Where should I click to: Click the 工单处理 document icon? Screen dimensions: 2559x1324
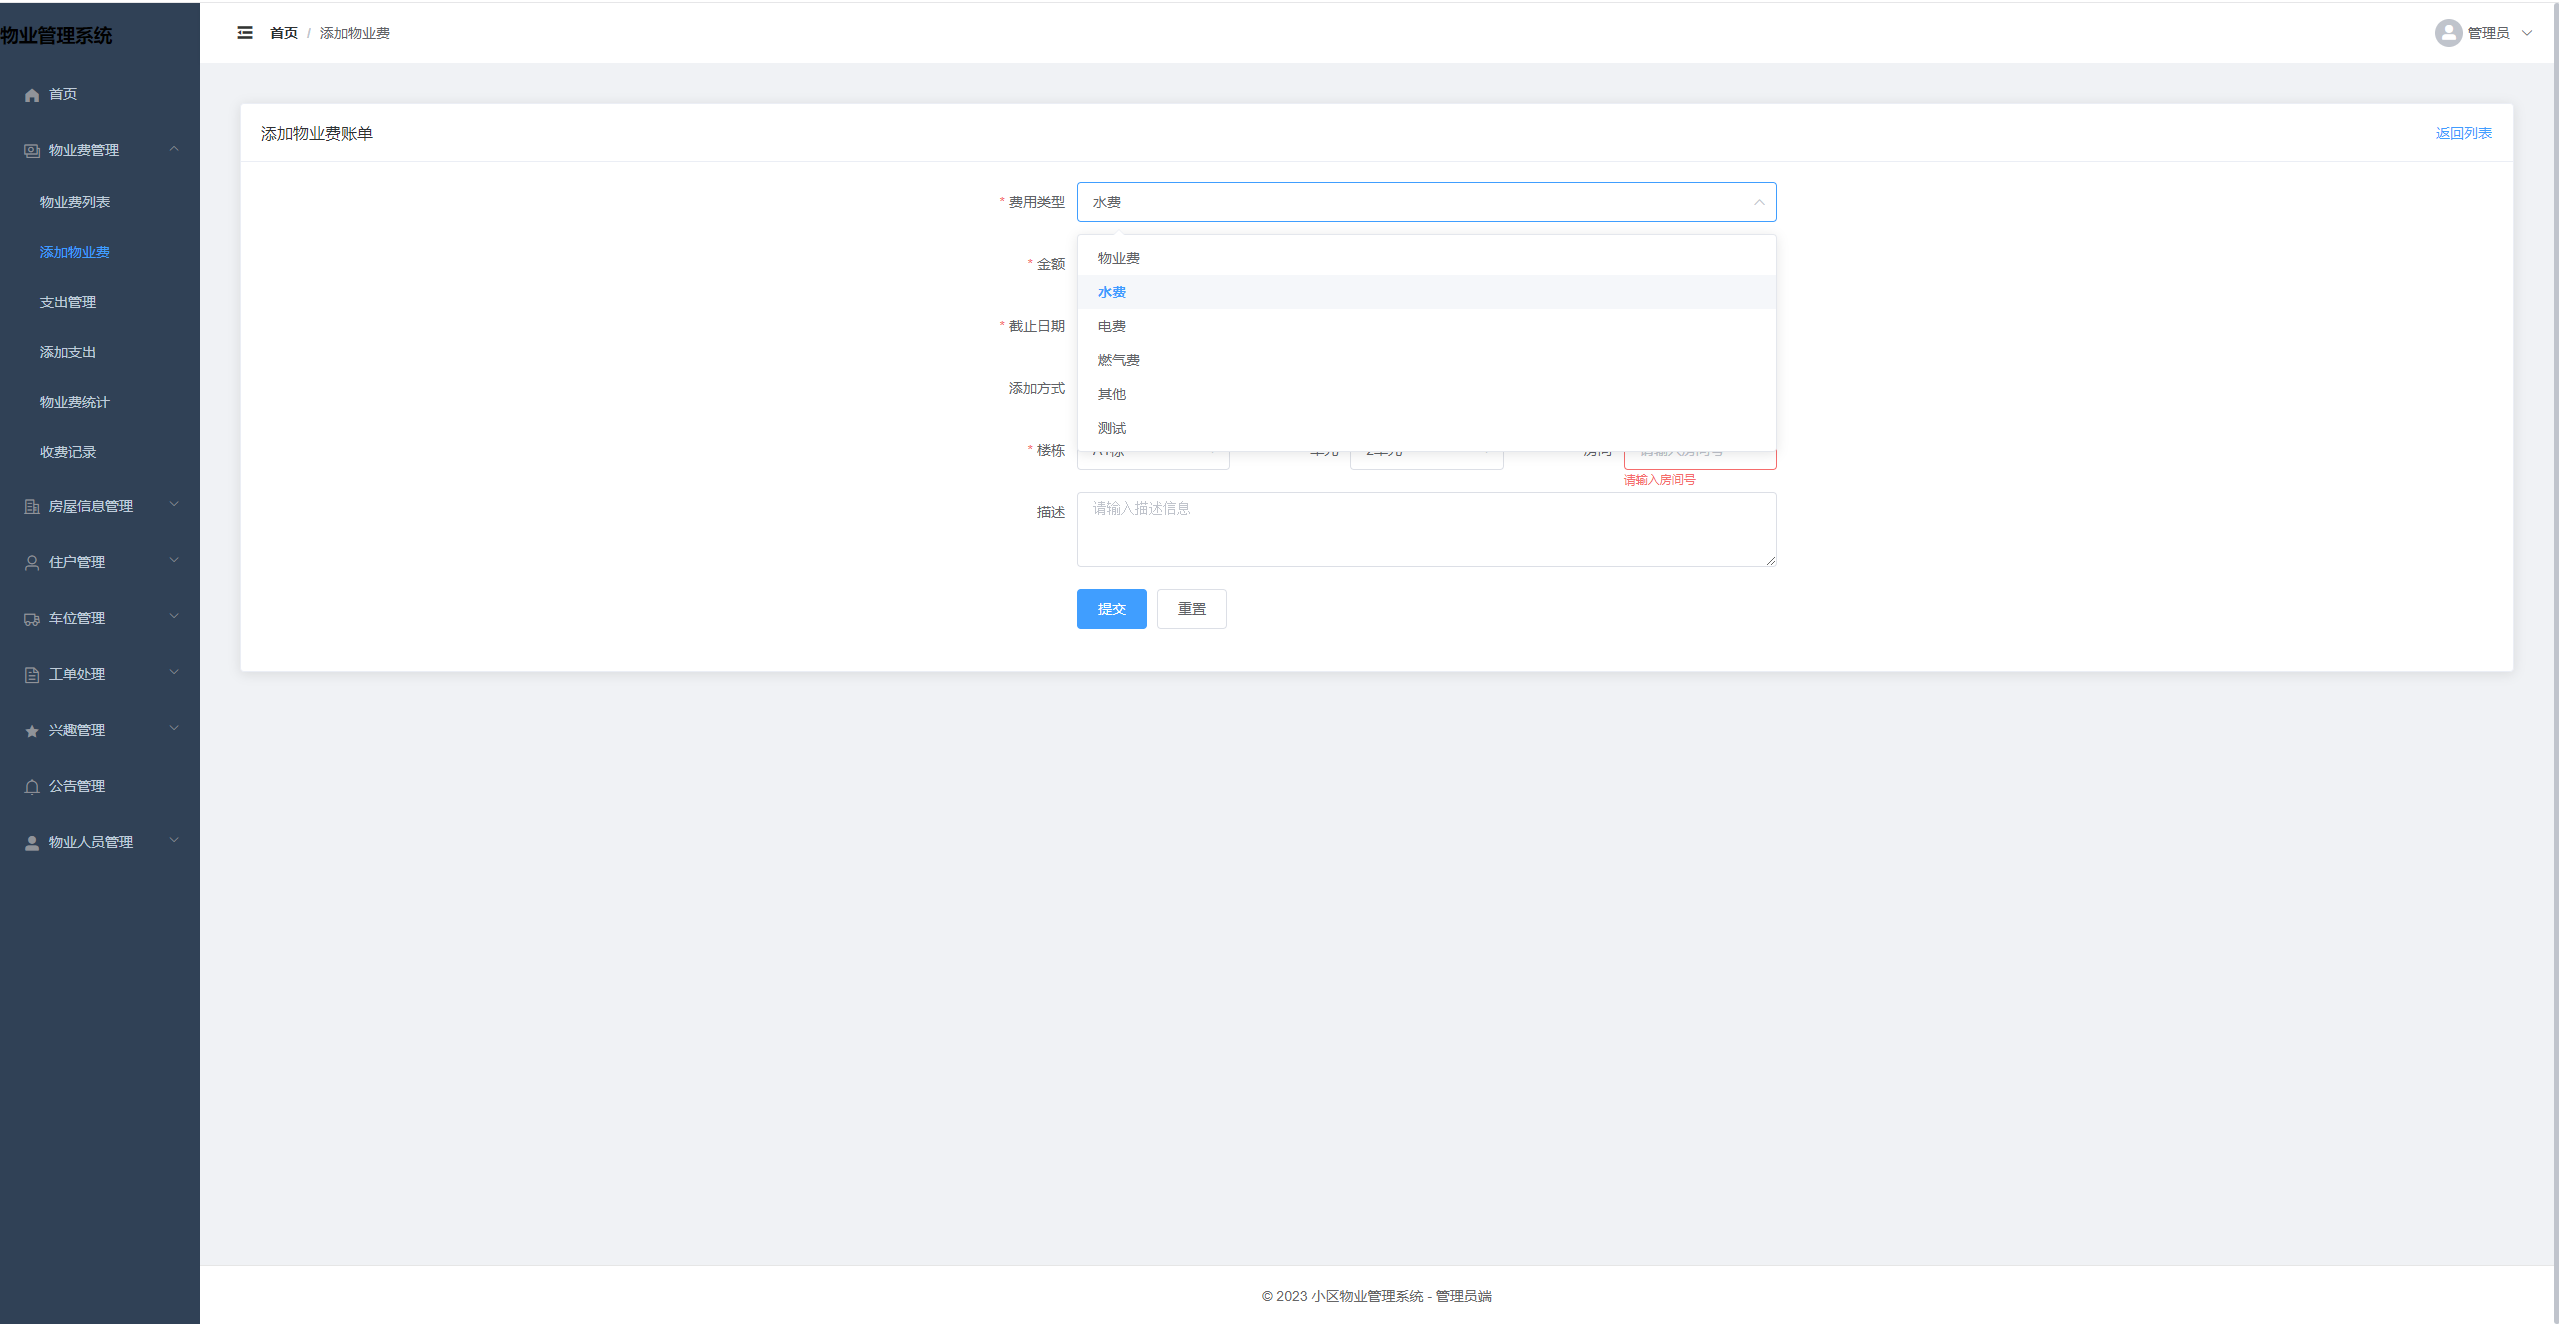[32, 675]
